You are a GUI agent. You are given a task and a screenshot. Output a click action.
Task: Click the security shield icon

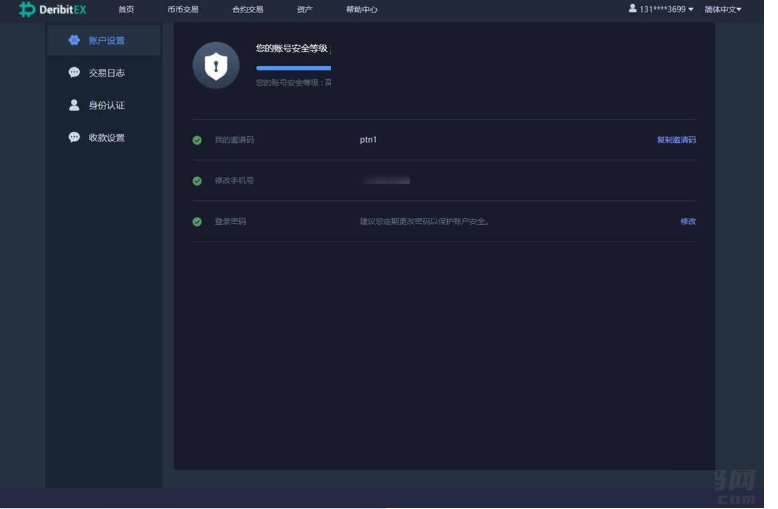click(216, 65)
